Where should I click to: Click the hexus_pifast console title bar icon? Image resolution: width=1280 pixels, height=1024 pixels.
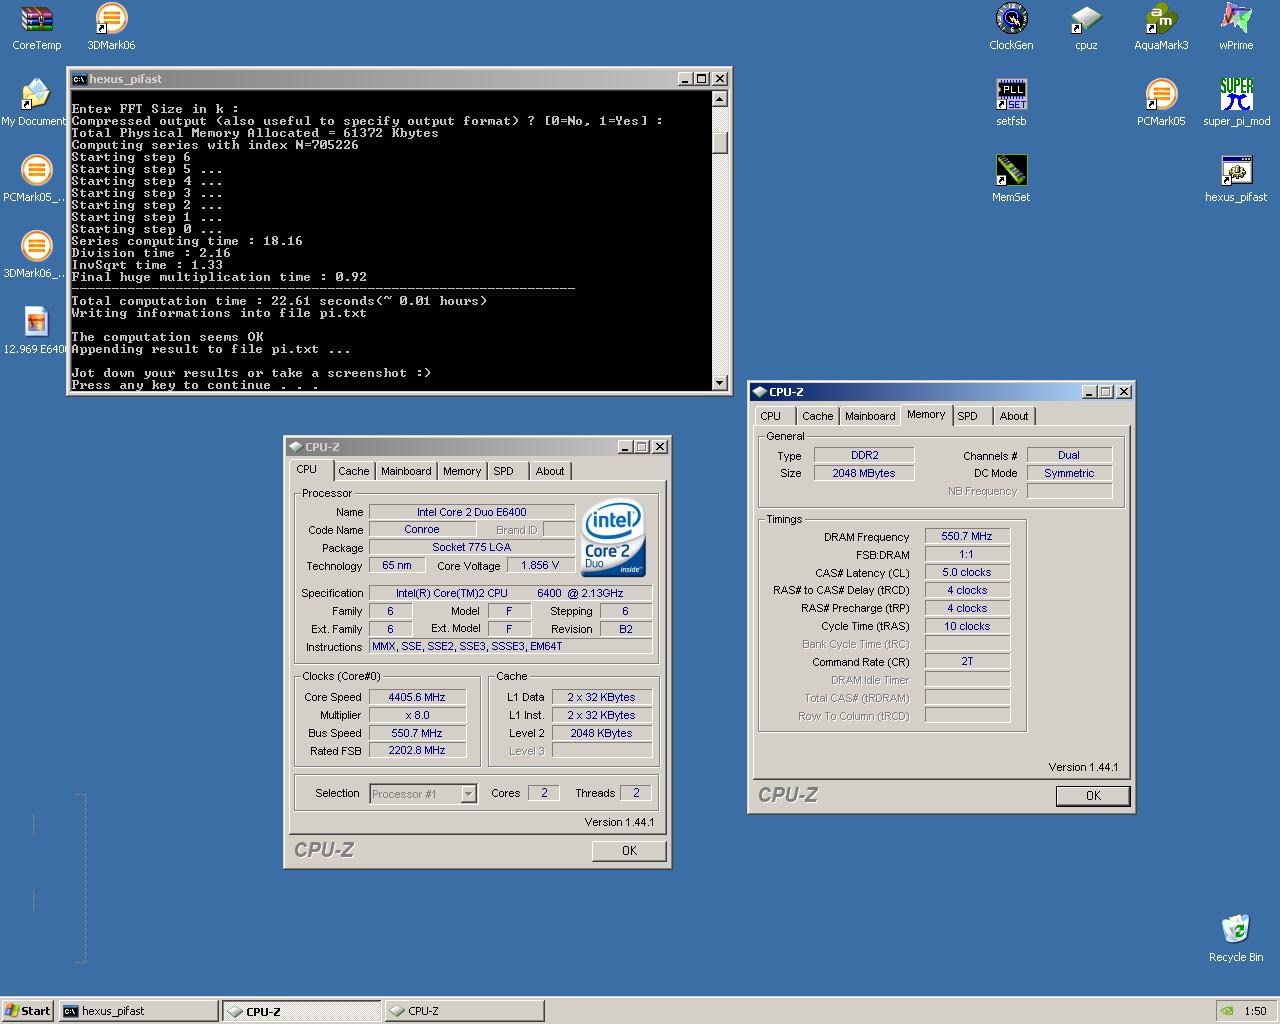[x=79, y=79]
